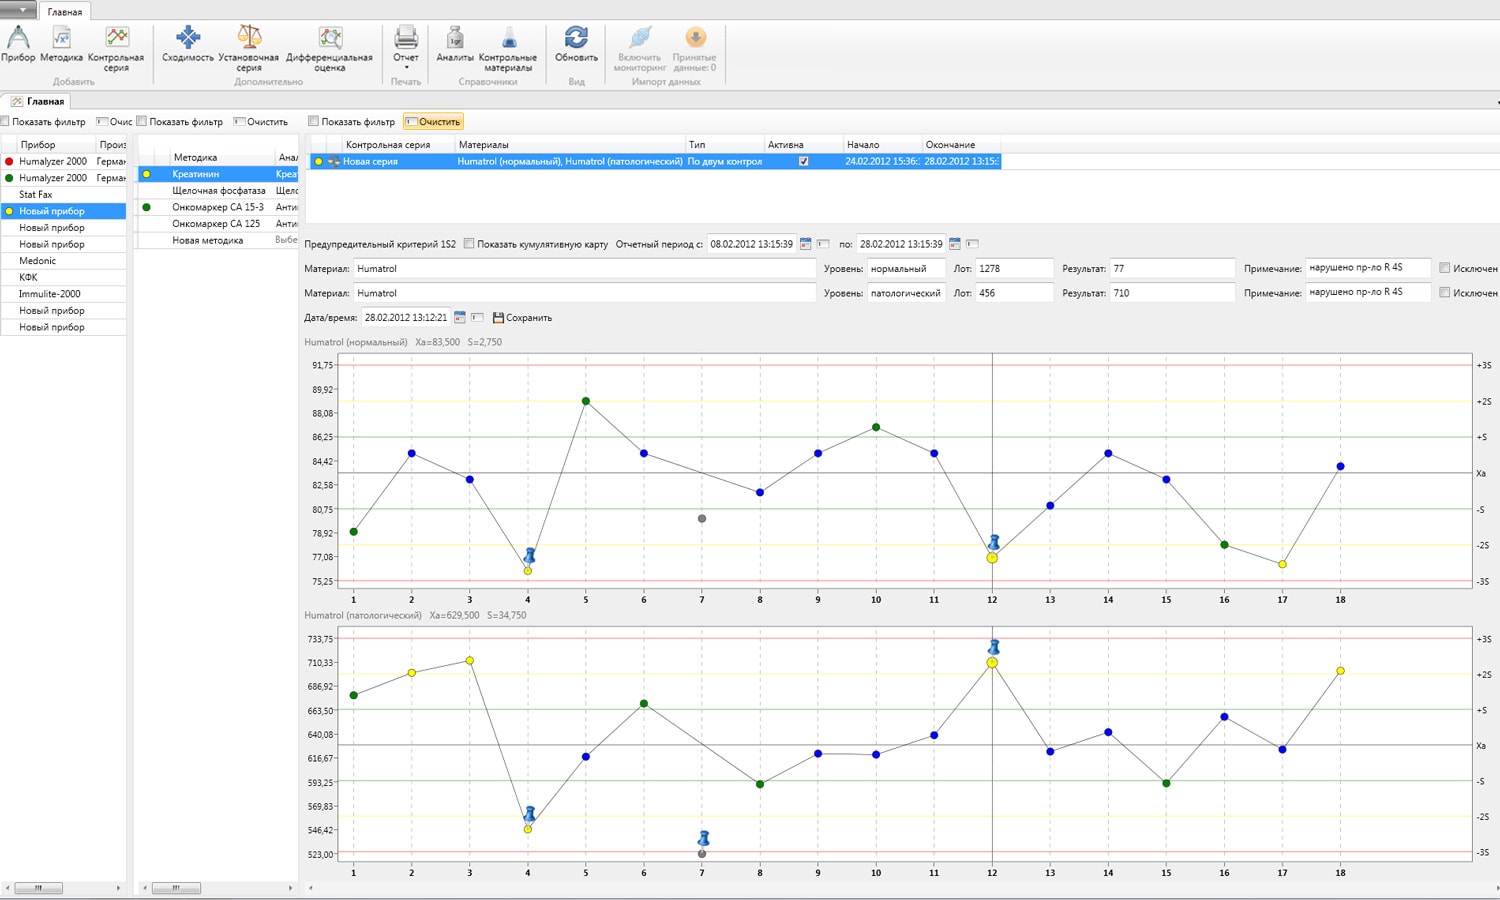Image resolution: width=1500 pixels, height=900 pixels.
Task: Click Очистить above the Методика list
Action: coord(261,122)
